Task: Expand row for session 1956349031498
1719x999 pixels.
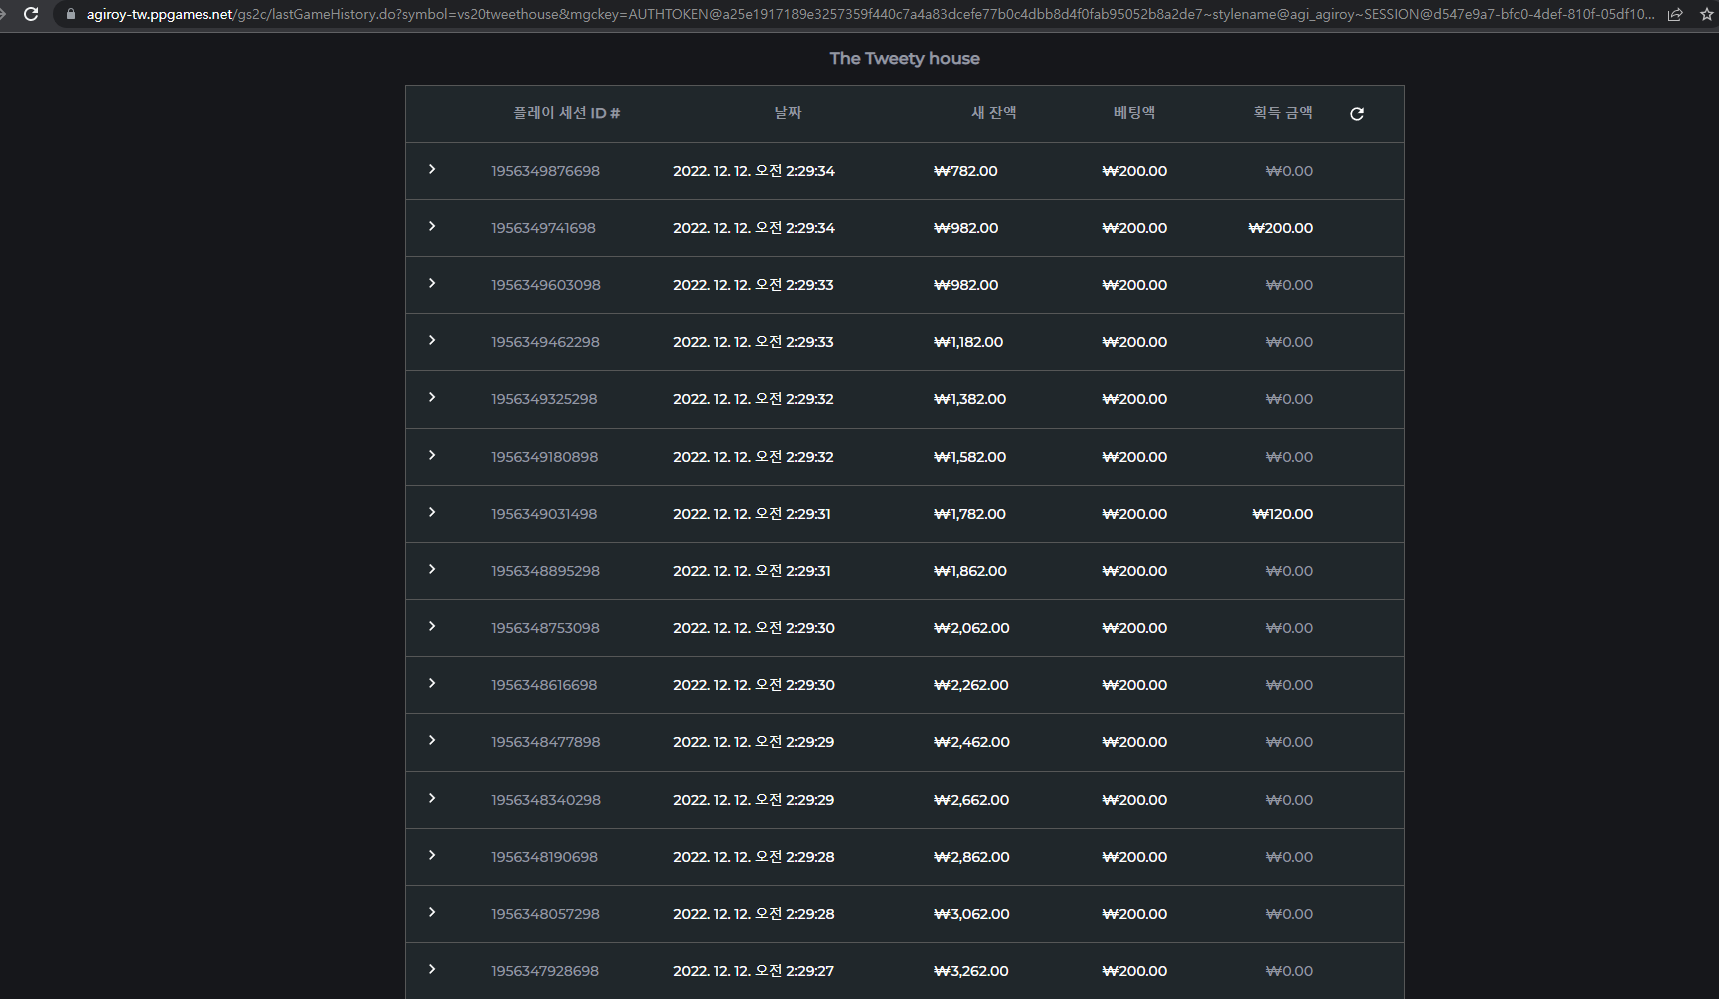Action: pyautogui.click(x=432, y=512)
